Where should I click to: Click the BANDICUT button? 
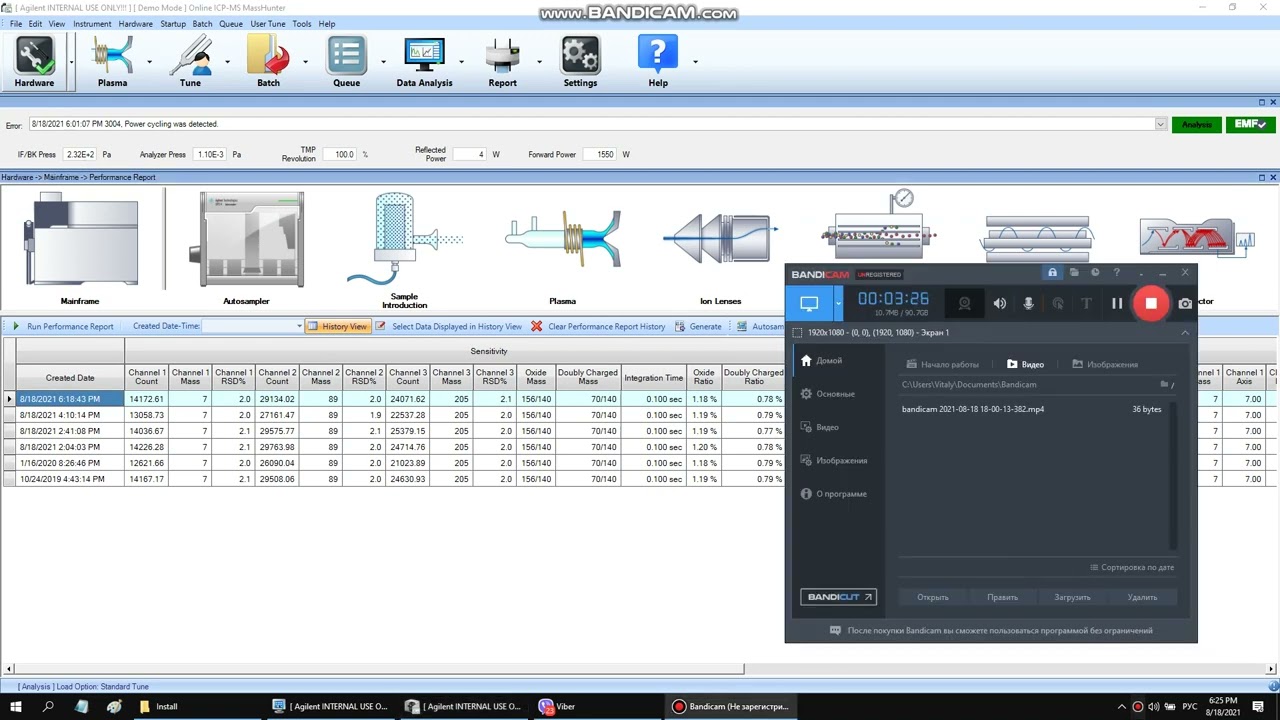(x=839, y=597)
